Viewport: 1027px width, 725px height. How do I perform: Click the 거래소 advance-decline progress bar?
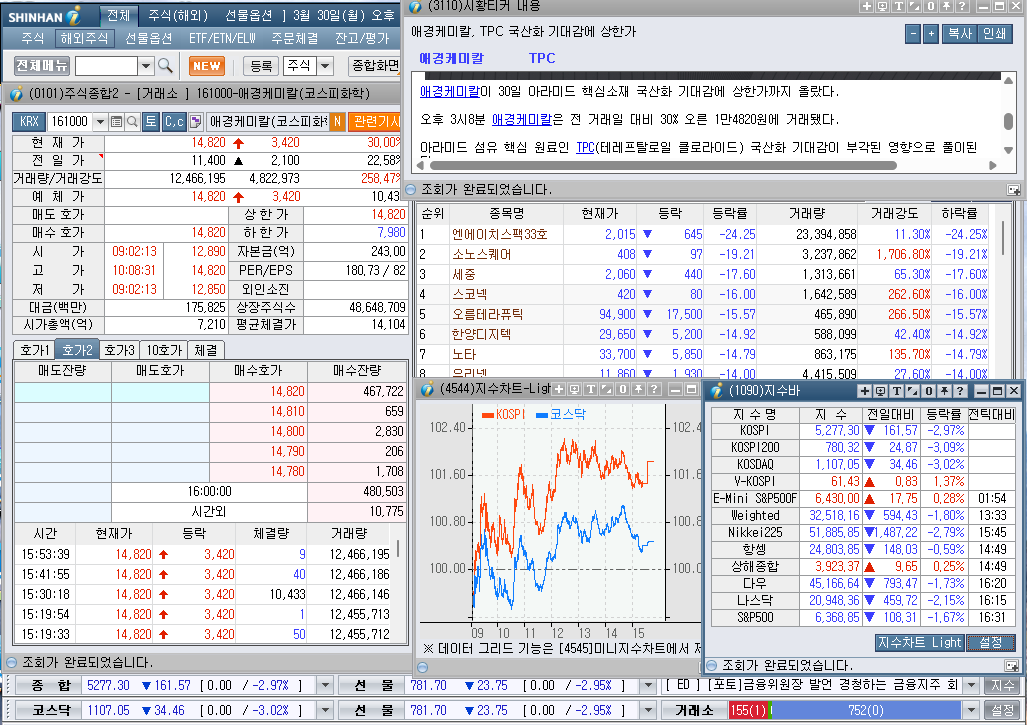coord(846,710)
